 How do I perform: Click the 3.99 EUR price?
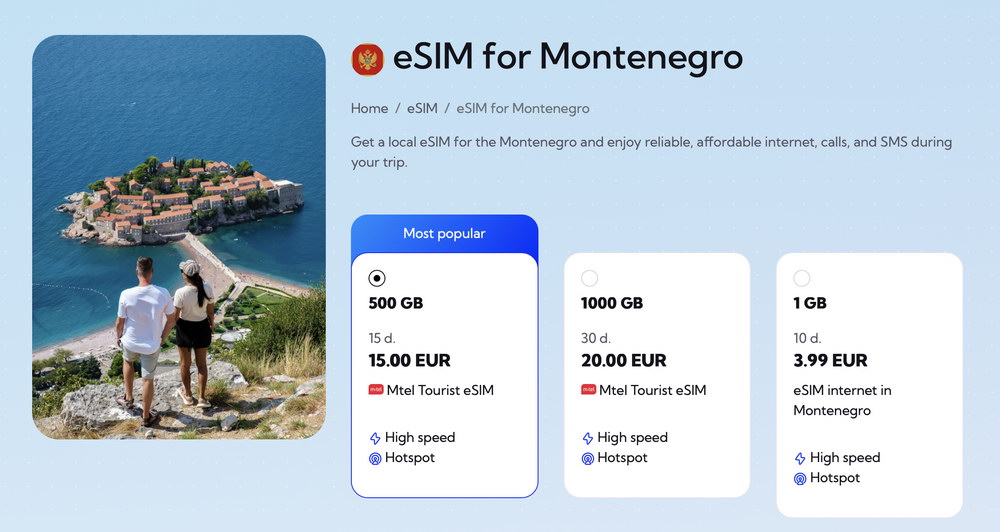[830, 360]
